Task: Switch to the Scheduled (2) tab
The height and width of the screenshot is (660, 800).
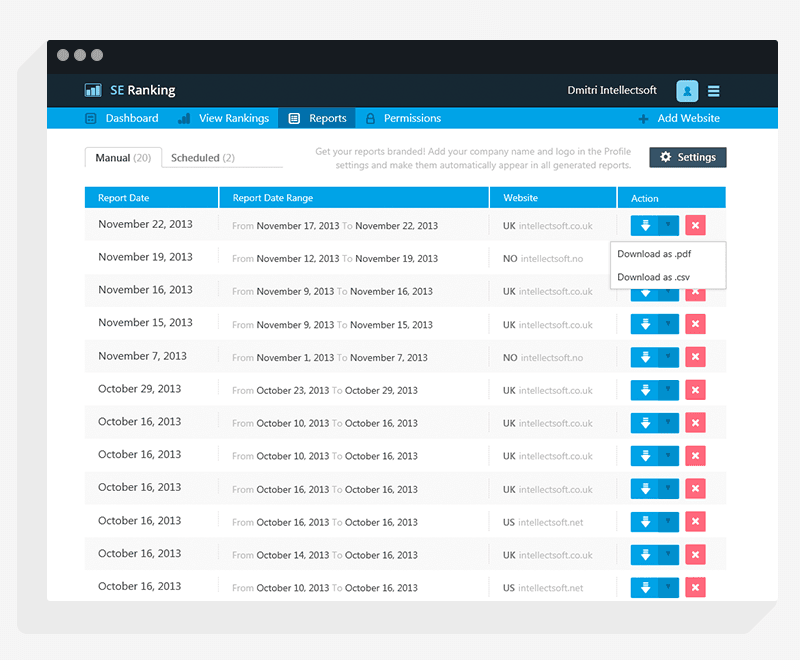Action: click(x=203, y=158)
